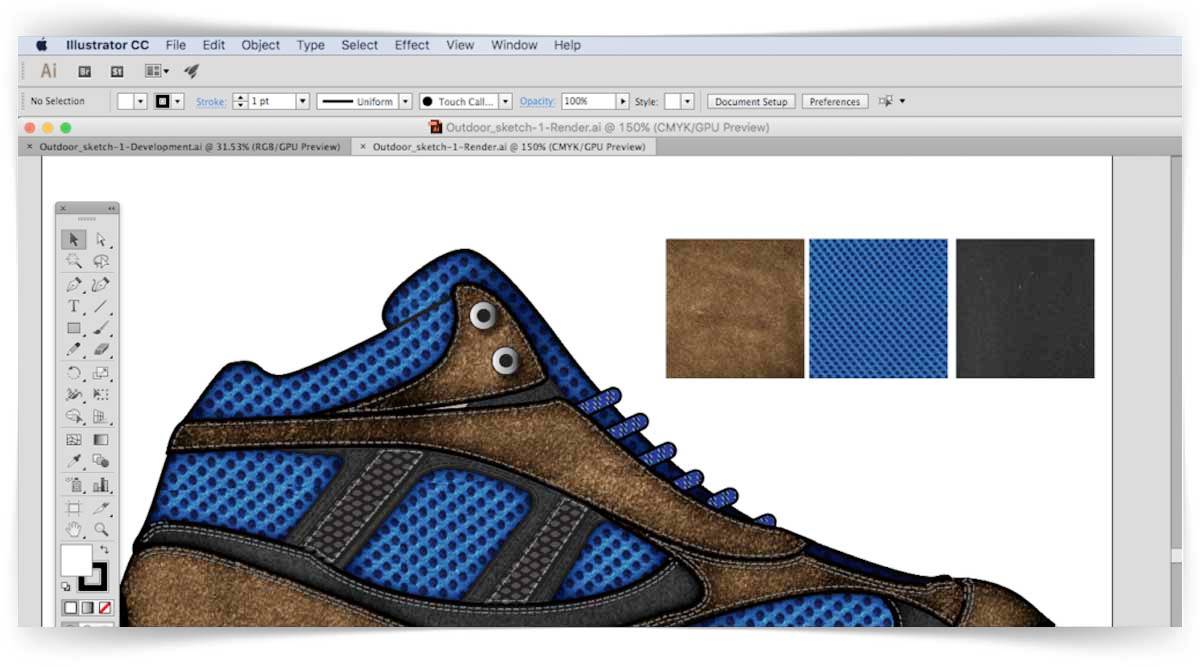Select the Rotate tool

(74, 373)
